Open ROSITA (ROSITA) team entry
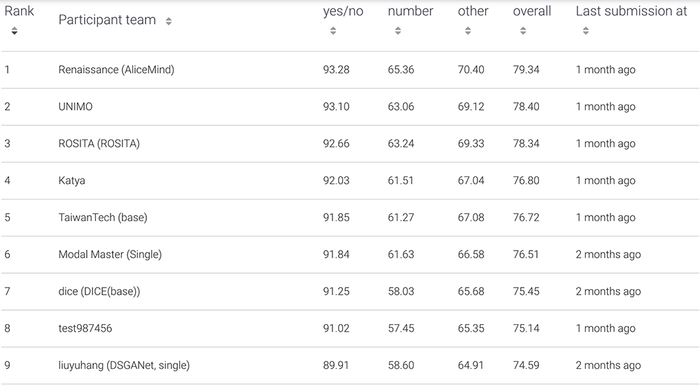The width and height of the screenshot is (700, 385). (99, 143)
